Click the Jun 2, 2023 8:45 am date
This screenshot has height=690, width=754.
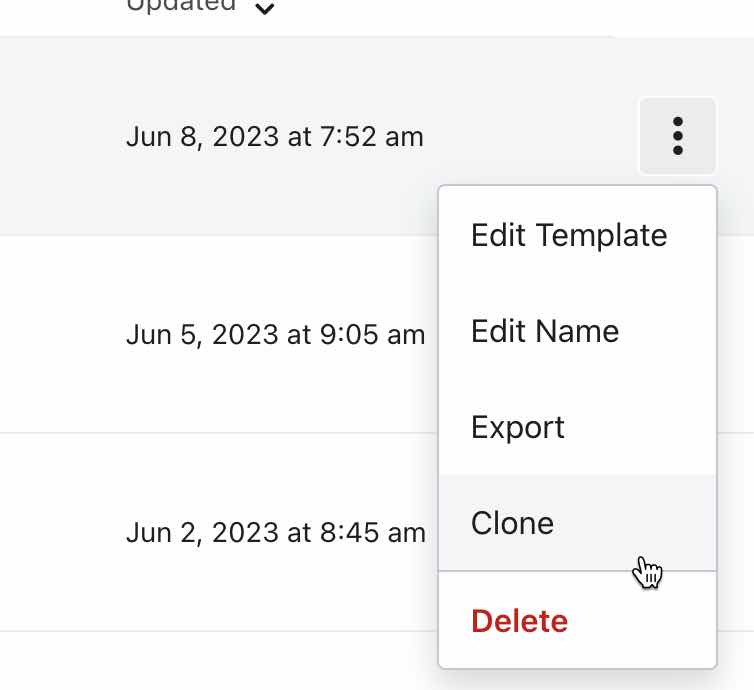click(276, 532)
